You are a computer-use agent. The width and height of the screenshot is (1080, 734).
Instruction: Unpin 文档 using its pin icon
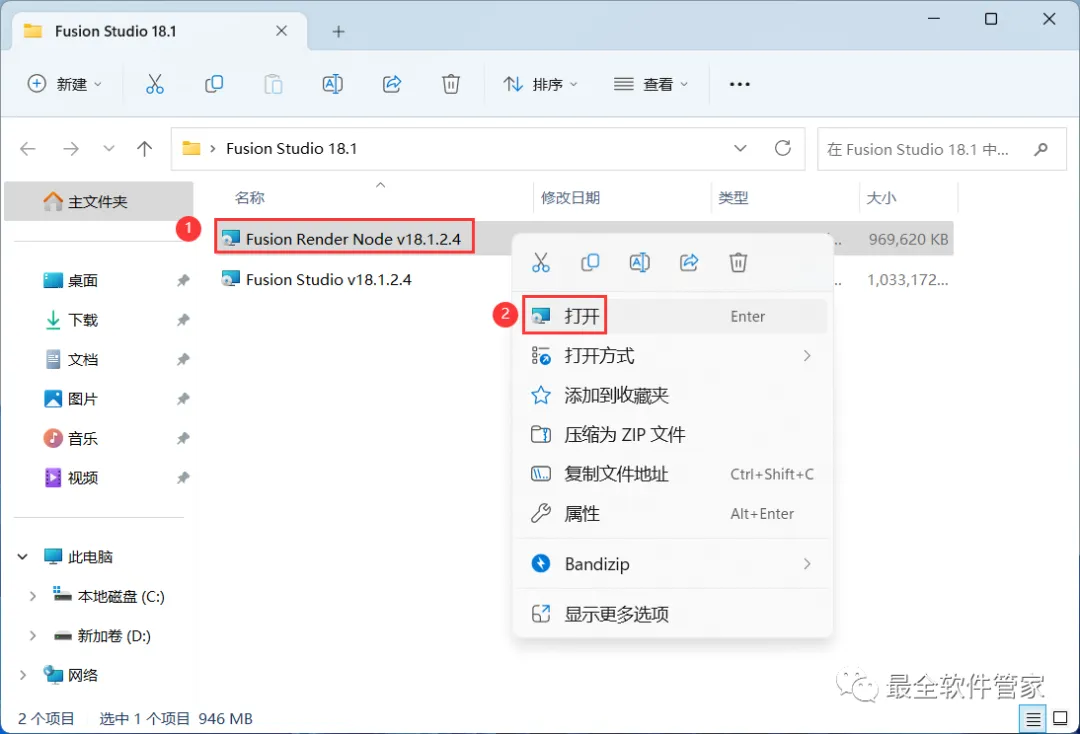[183, 359]
